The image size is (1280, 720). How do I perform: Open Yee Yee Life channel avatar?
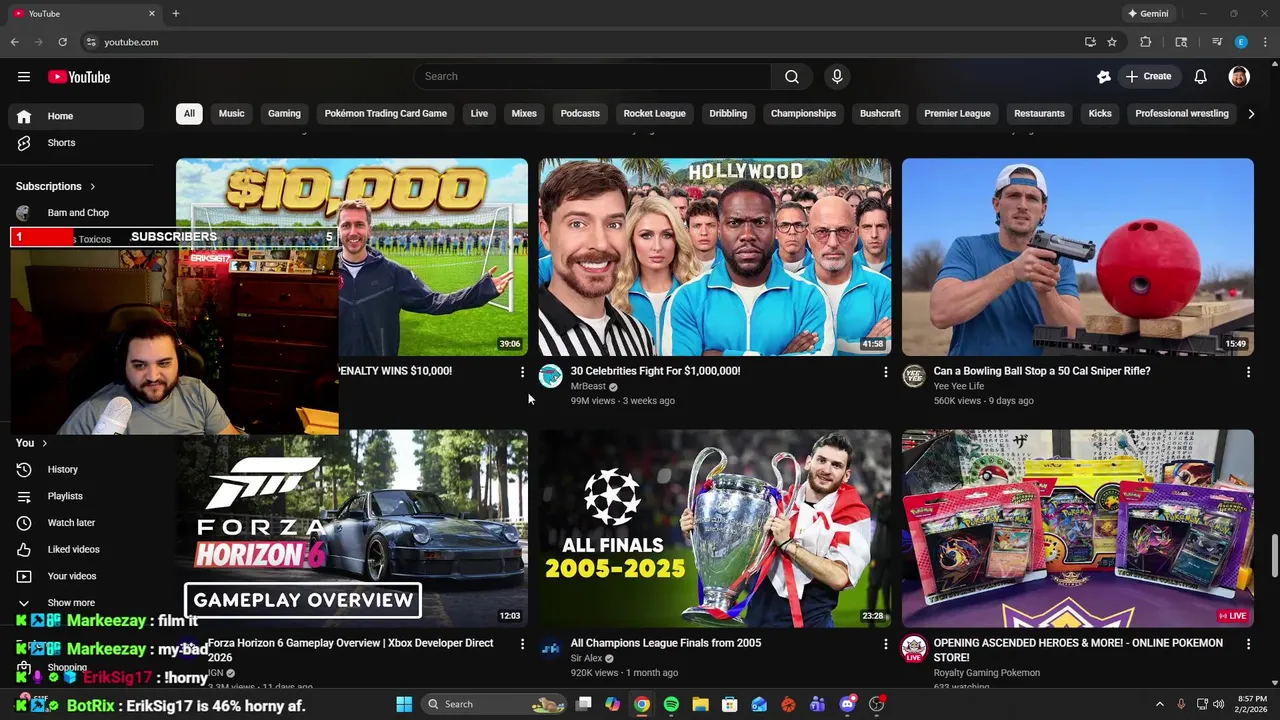pos(913,376)
